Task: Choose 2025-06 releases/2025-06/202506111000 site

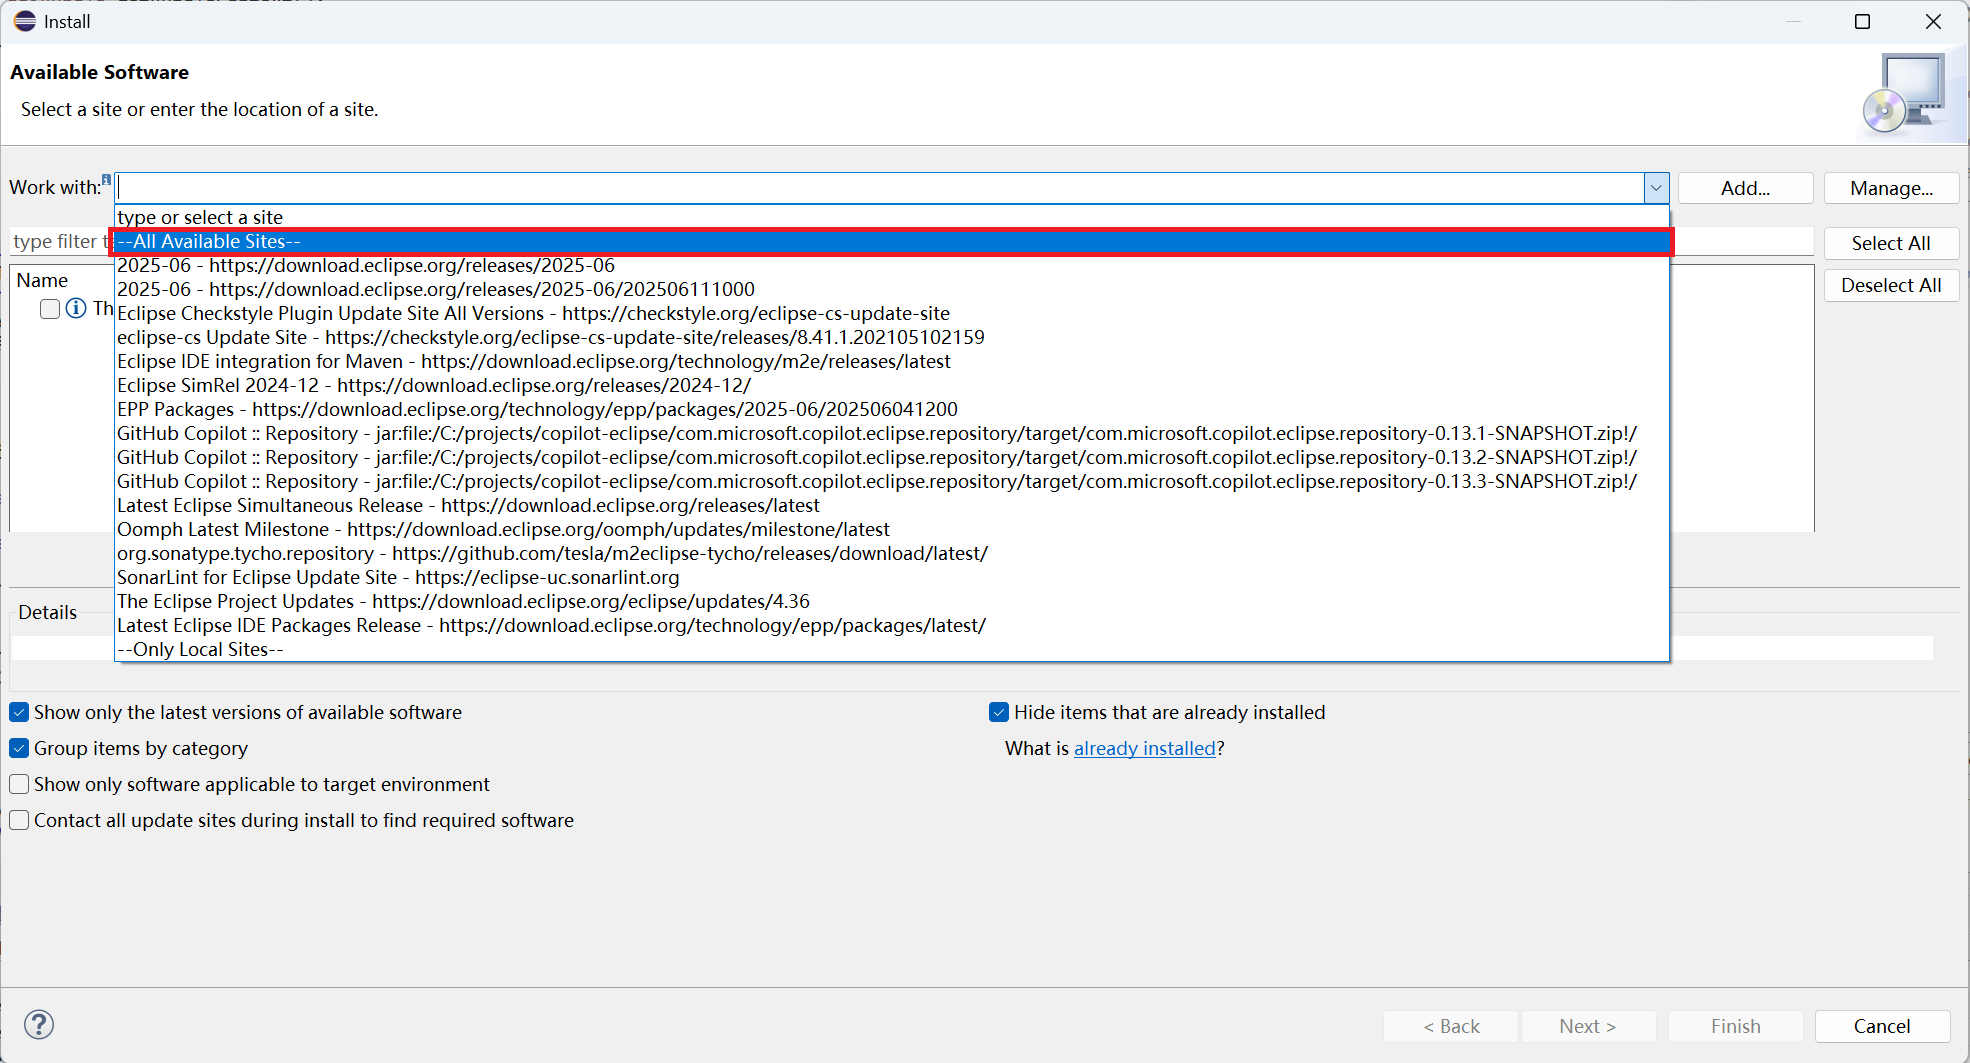Action: point(892,289)
